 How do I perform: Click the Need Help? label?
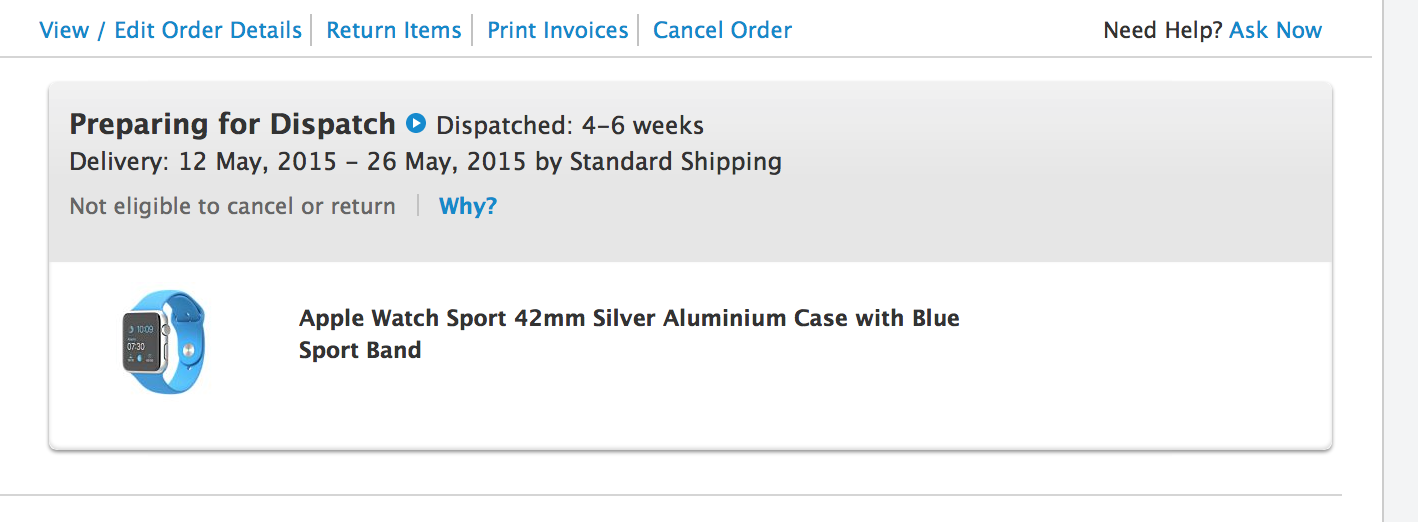pos(1162,30)
